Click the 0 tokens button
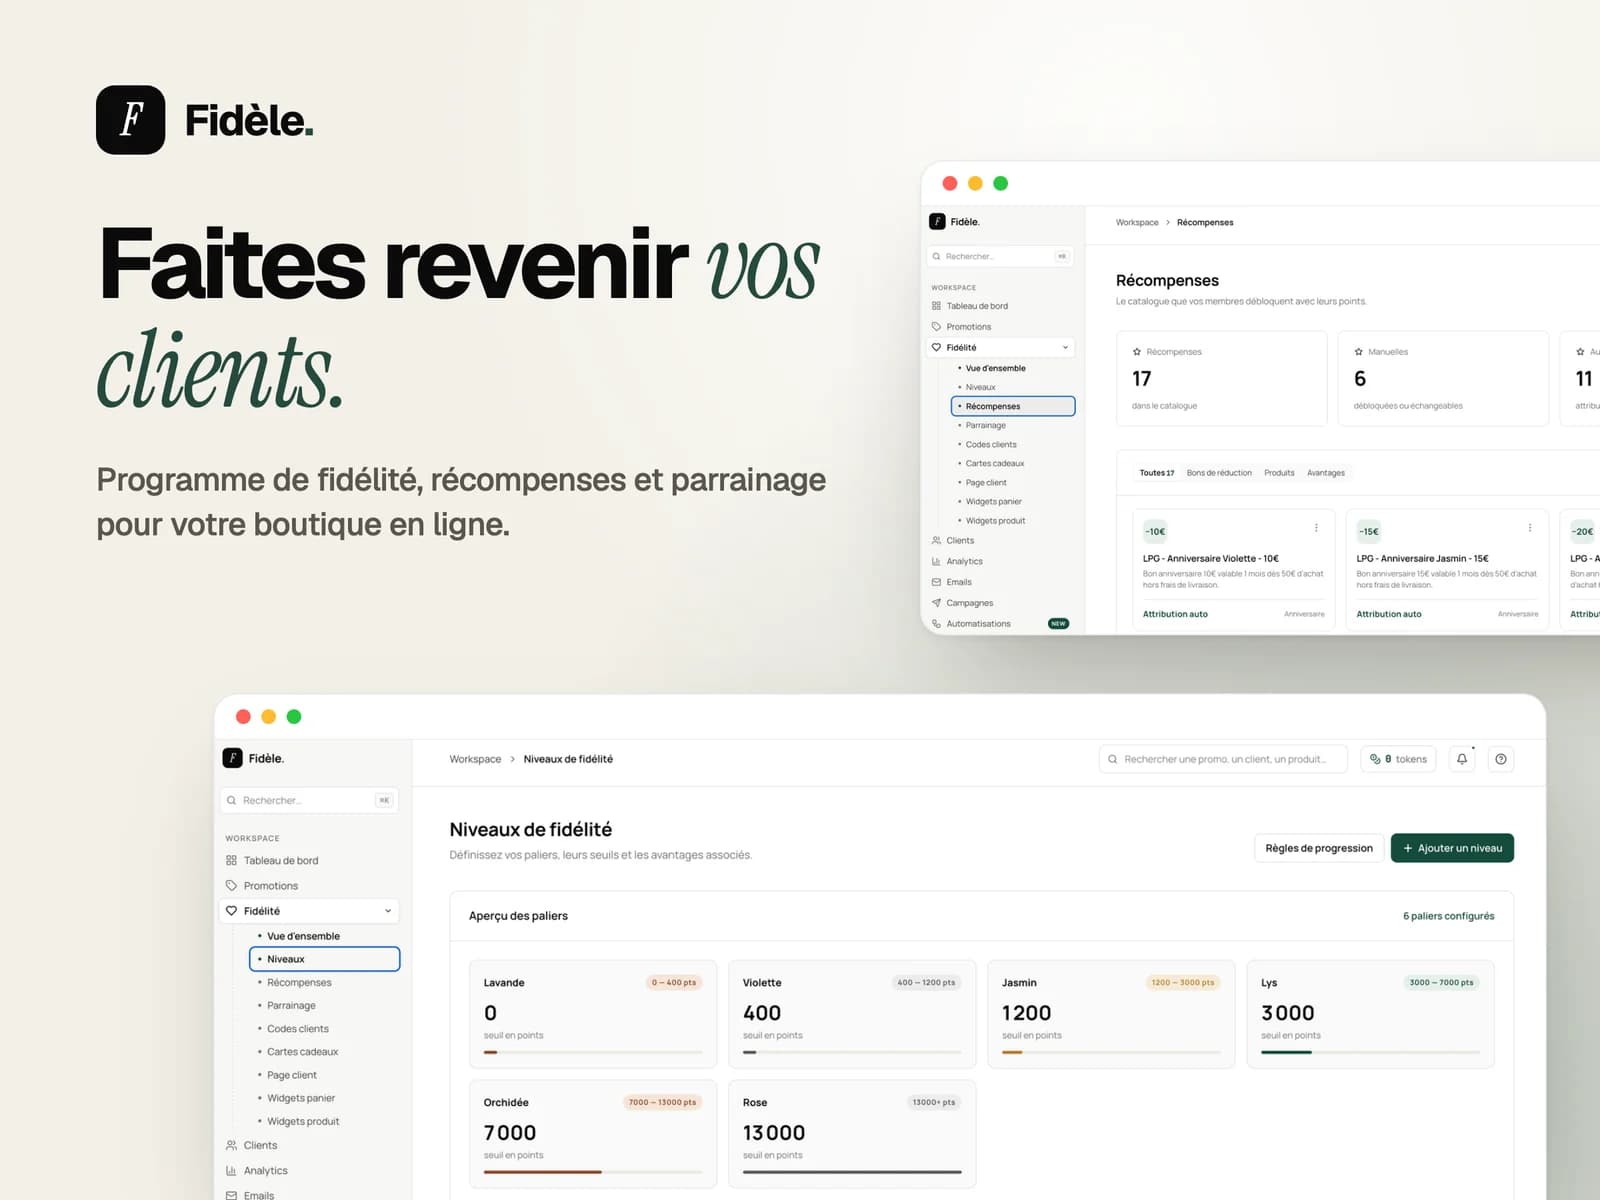This screenshot has width=1600, height=1200. click(x=1398, y=759)
